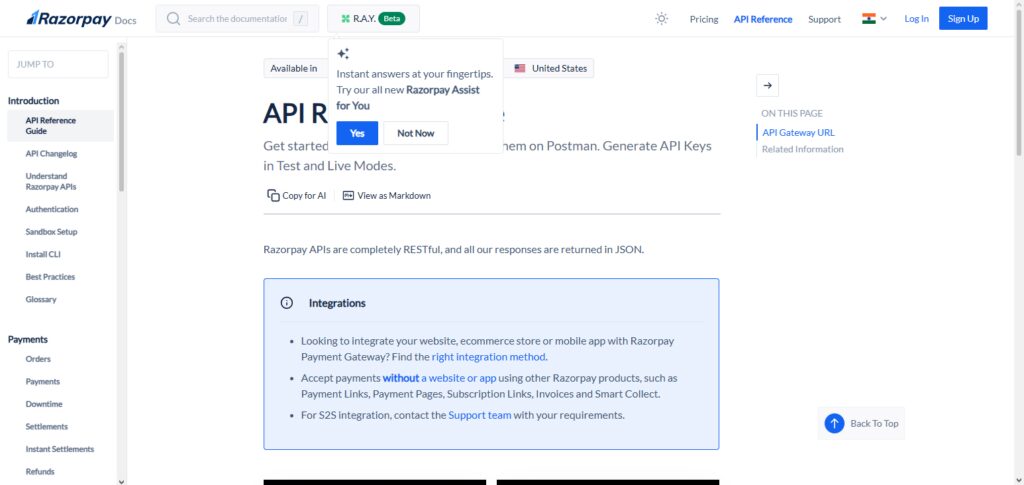Click the Integrations info icon

(286, 303)
